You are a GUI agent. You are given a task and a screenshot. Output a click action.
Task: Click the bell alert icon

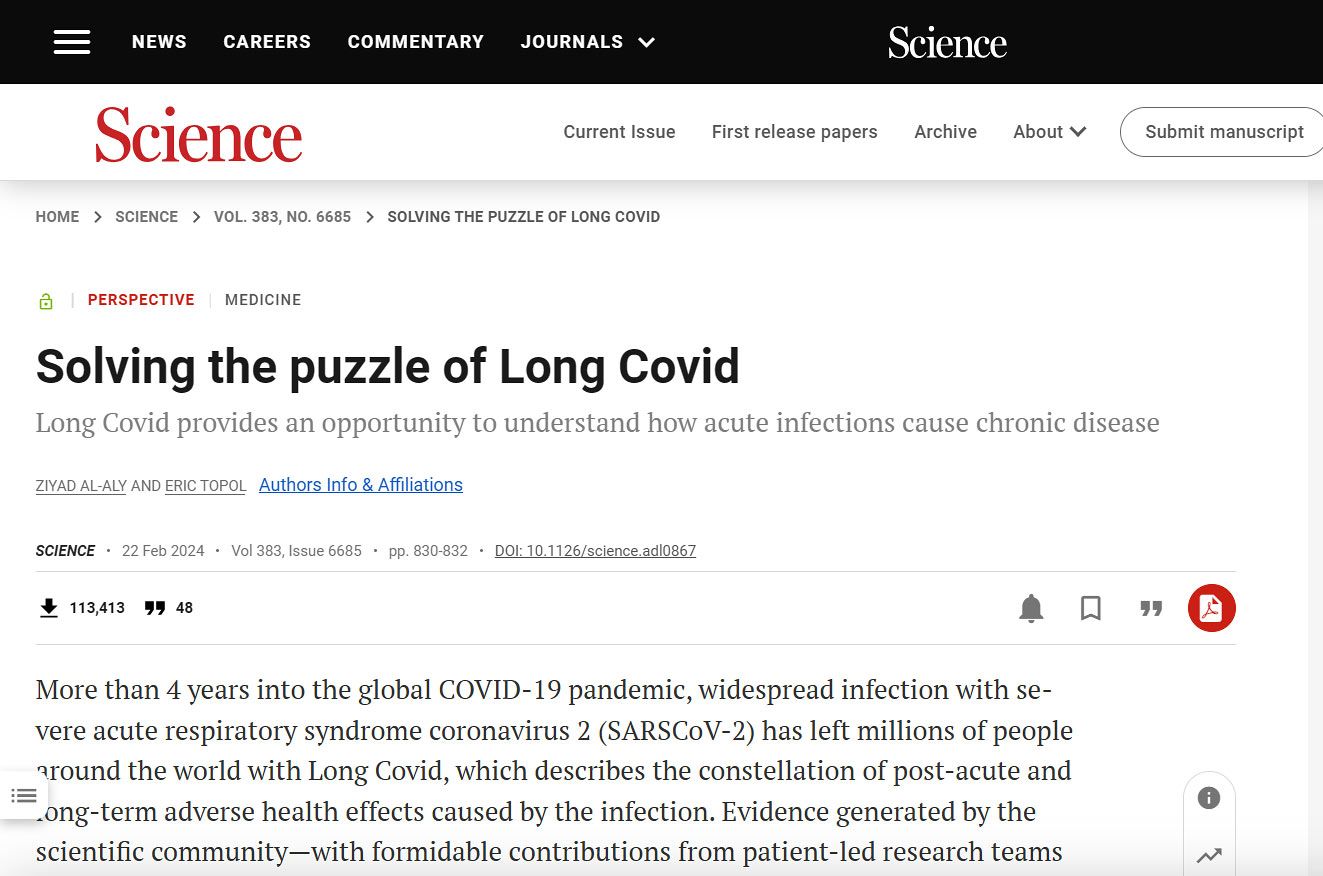point(1031,608)
